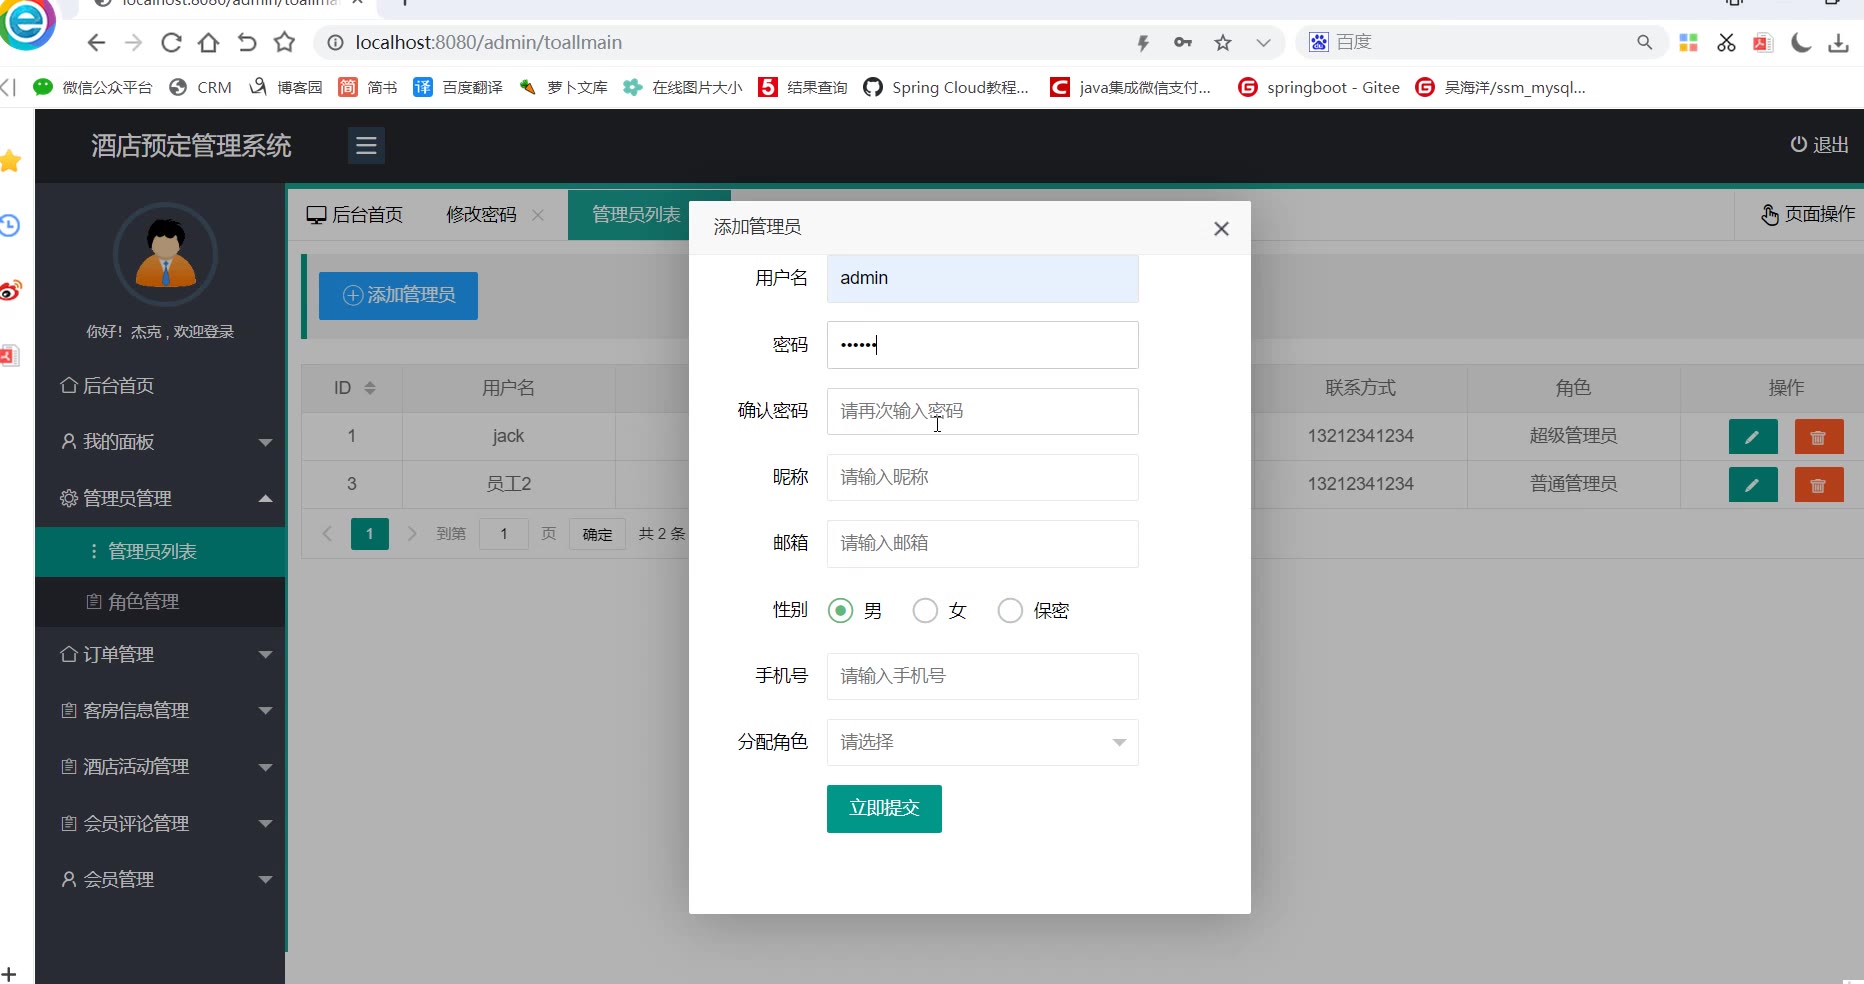Click the browser refresh icon

pyautogui.click(x=171, y=43)
